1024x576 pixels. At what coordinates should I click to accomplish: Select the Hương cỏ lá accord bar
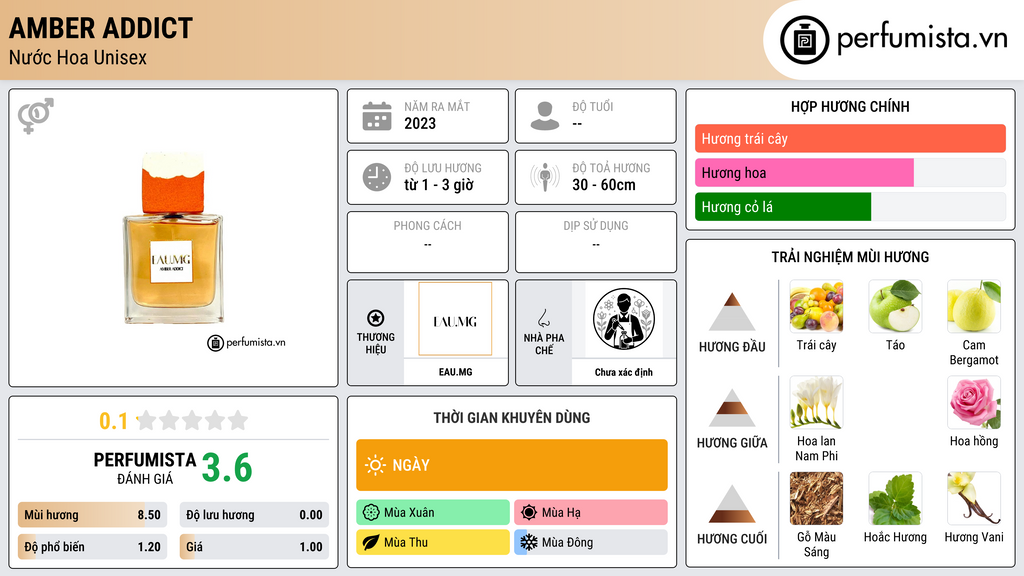[x=850, y=206]
